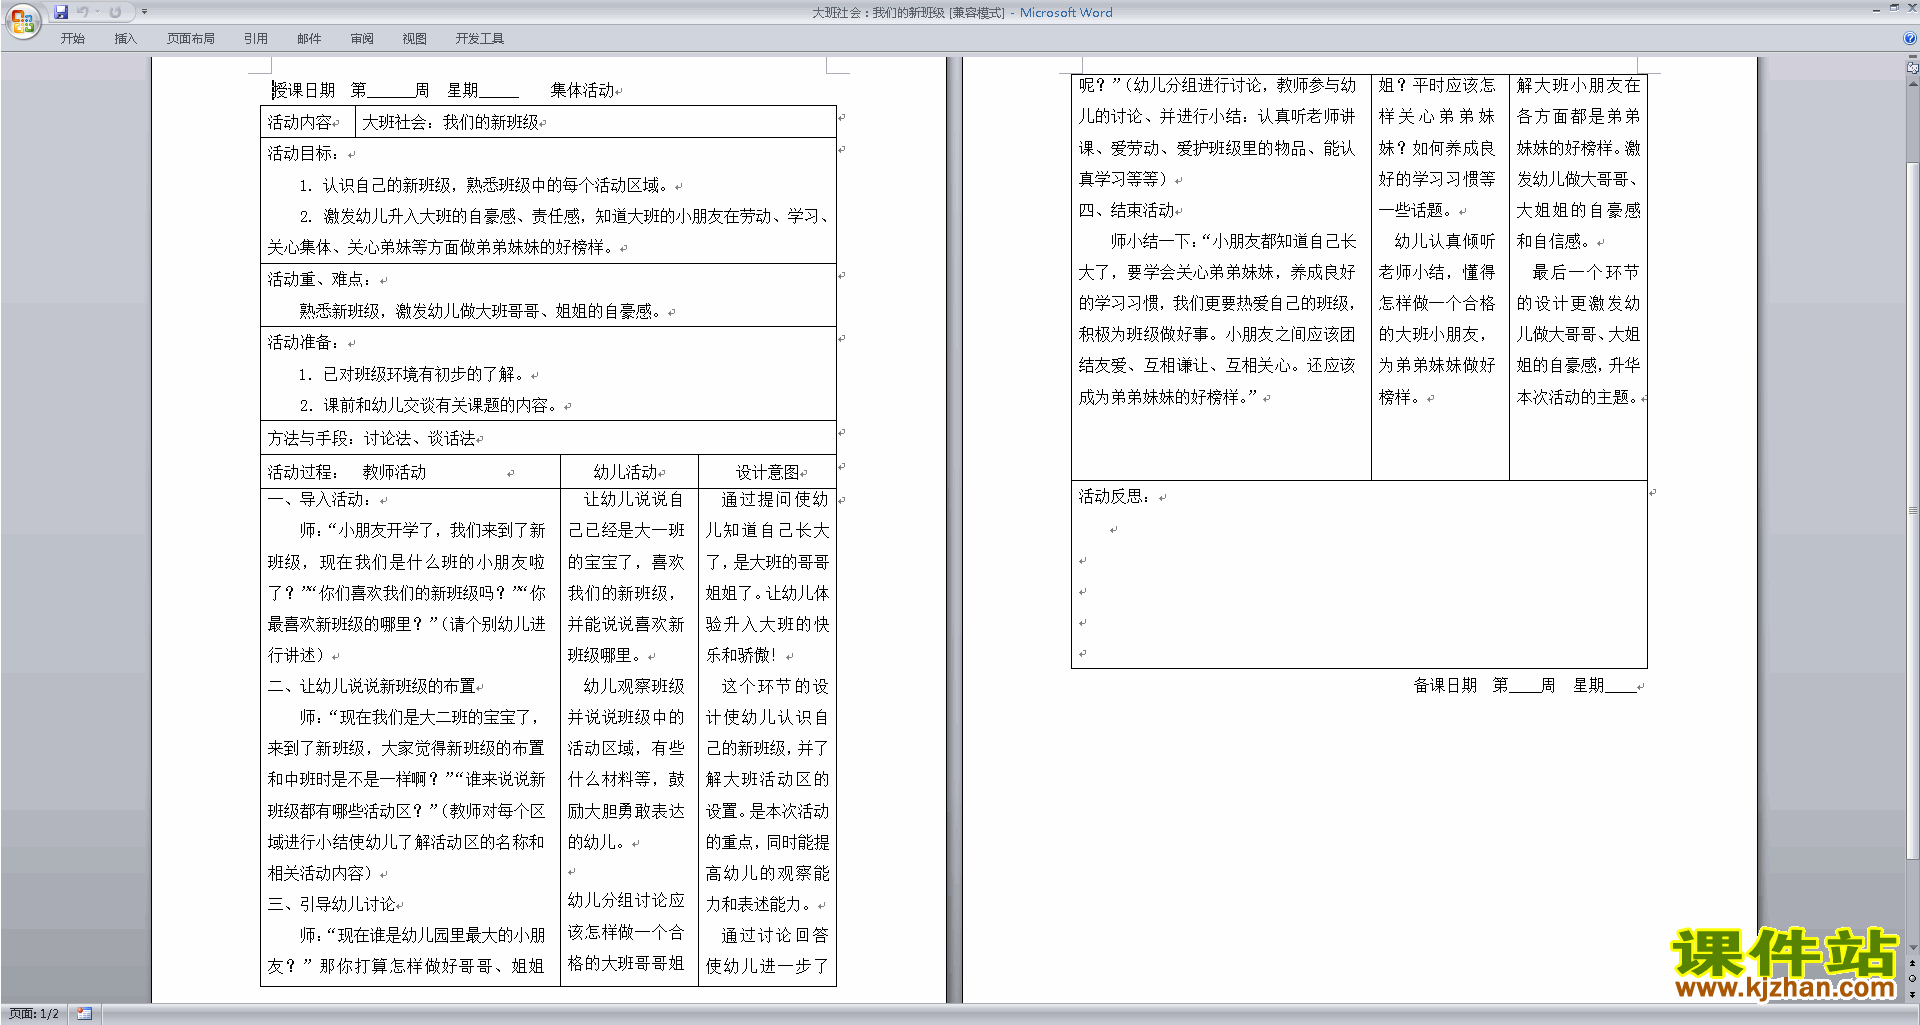Viewport: 1920px width, 1025px height.
Task: Click the text 集体活动 in the header line
Action: coord(582,90)
